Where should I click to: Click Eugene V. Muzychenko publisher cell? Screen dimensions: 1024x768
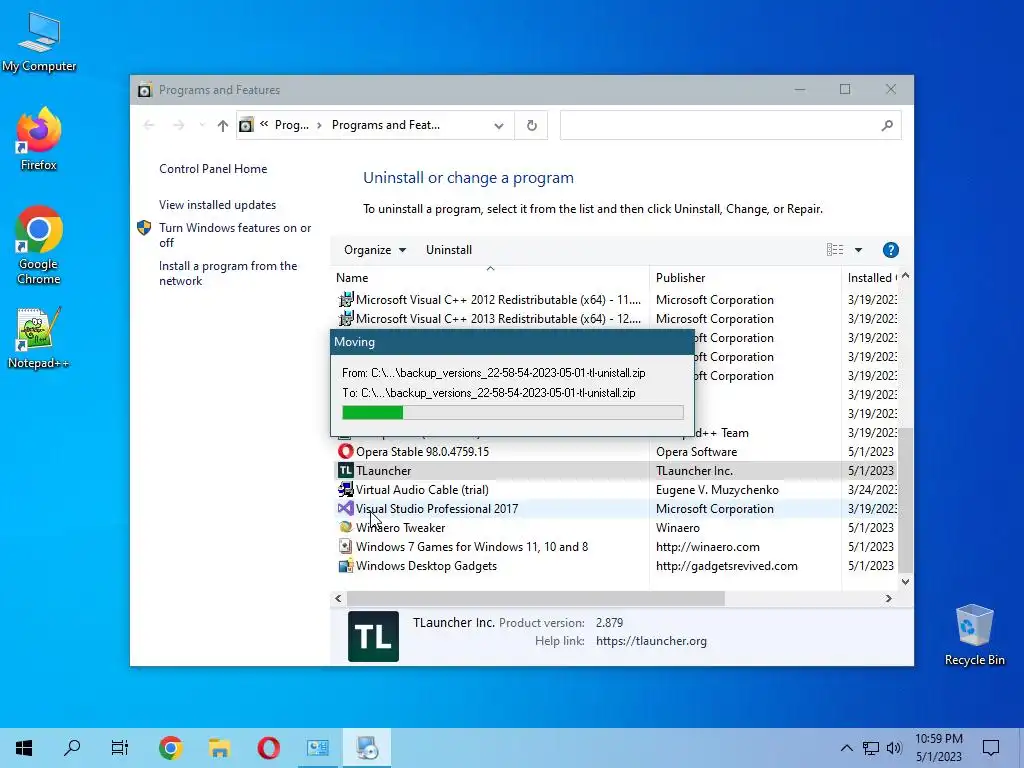coord(717,490)
